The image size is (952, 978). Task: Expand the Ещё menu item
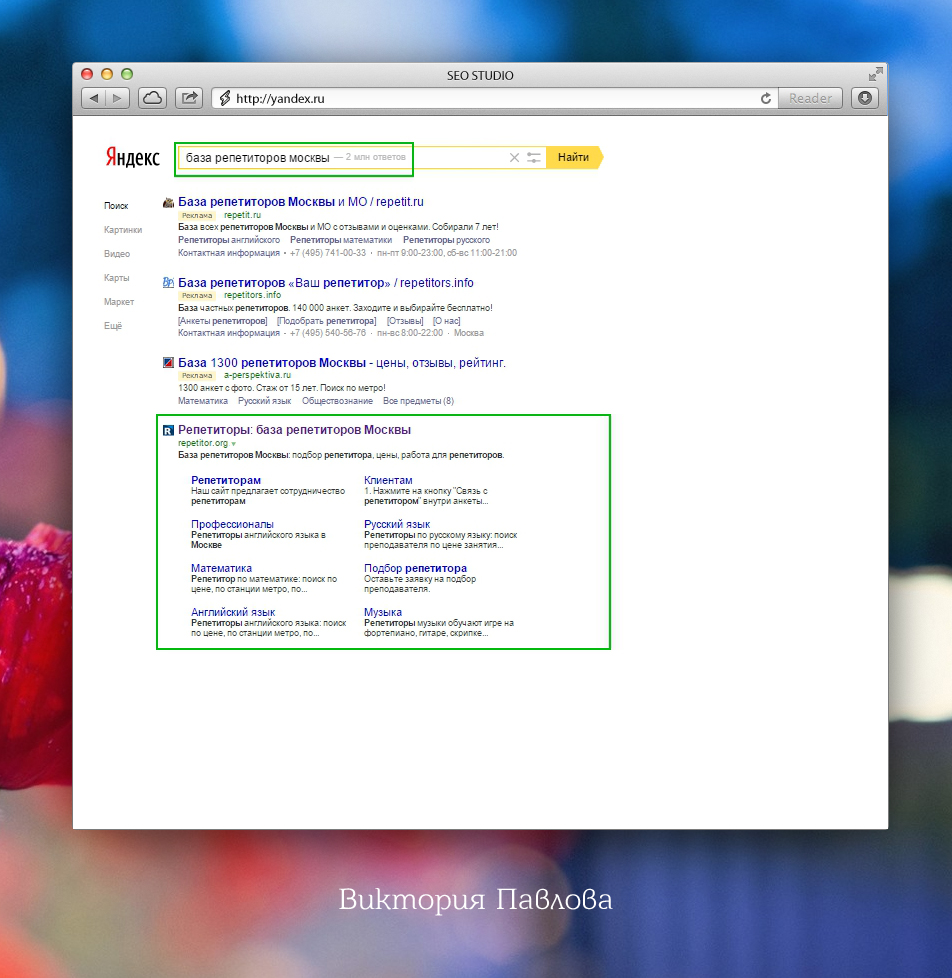coord(113,326)
